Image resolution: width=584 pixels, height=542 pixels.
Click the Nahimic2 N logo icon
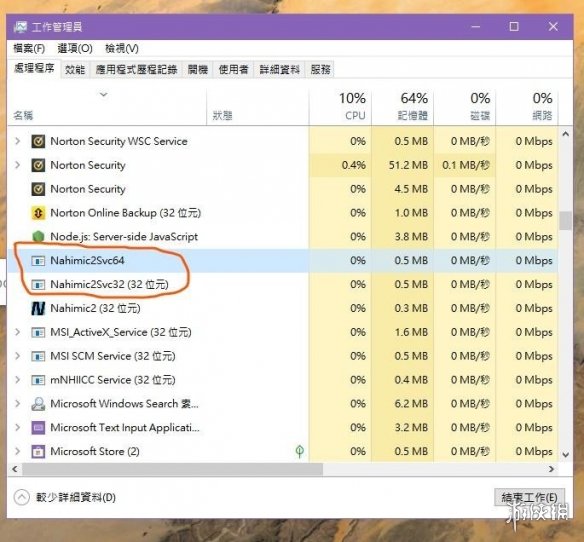tap(38, 308)
